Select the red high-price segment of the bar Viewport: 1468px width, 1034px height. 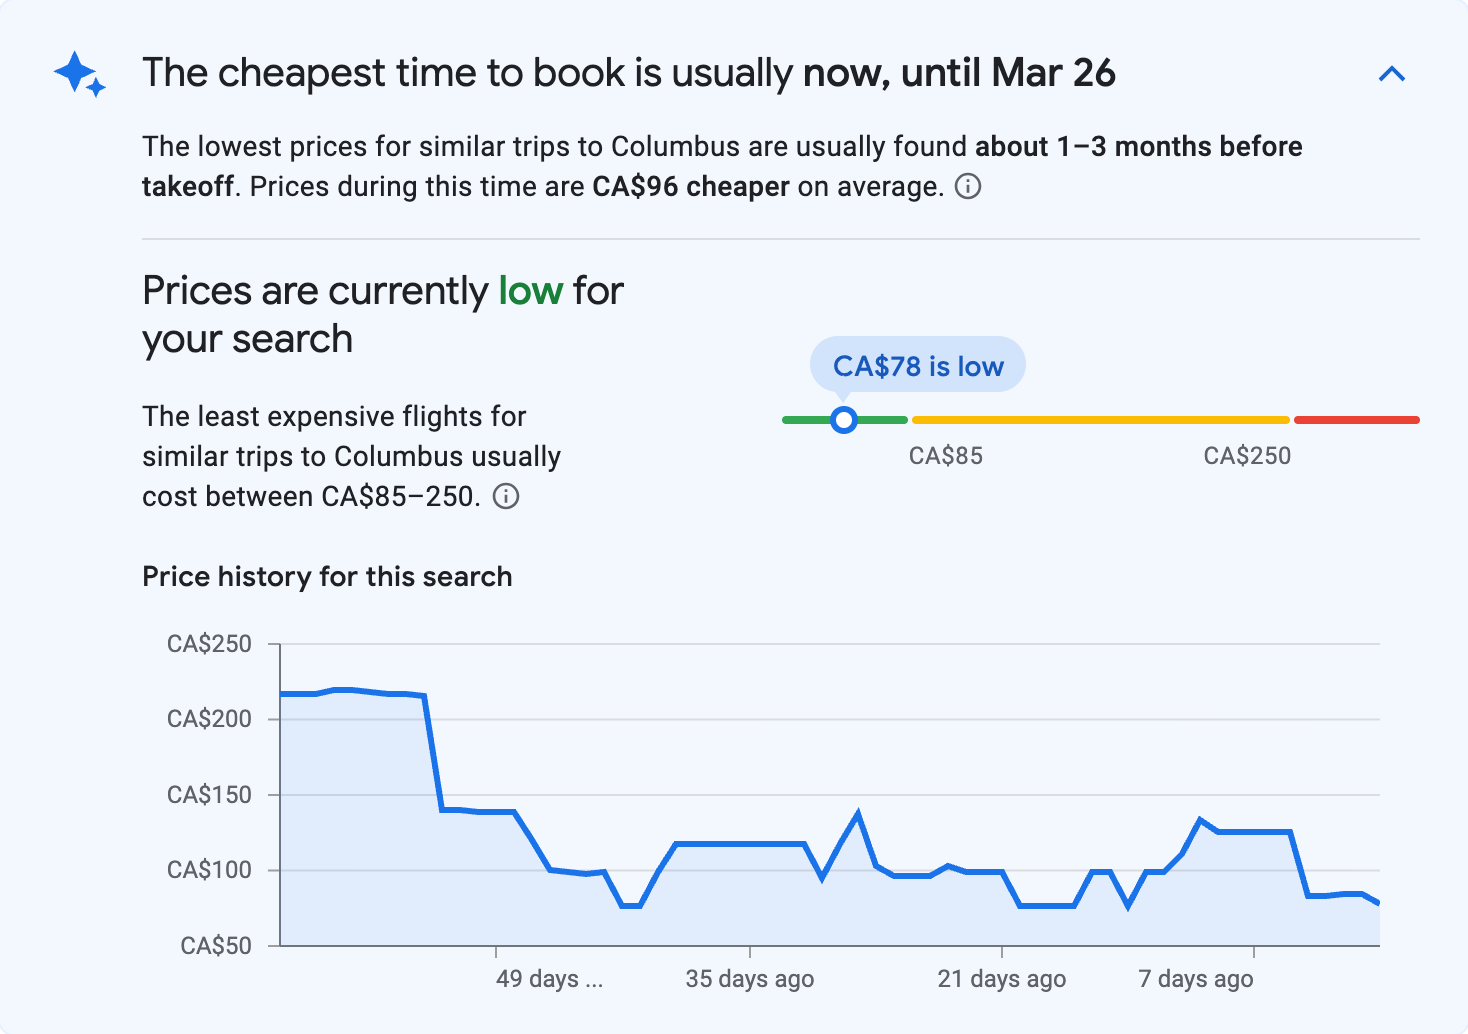click(x=1356, y=419)
